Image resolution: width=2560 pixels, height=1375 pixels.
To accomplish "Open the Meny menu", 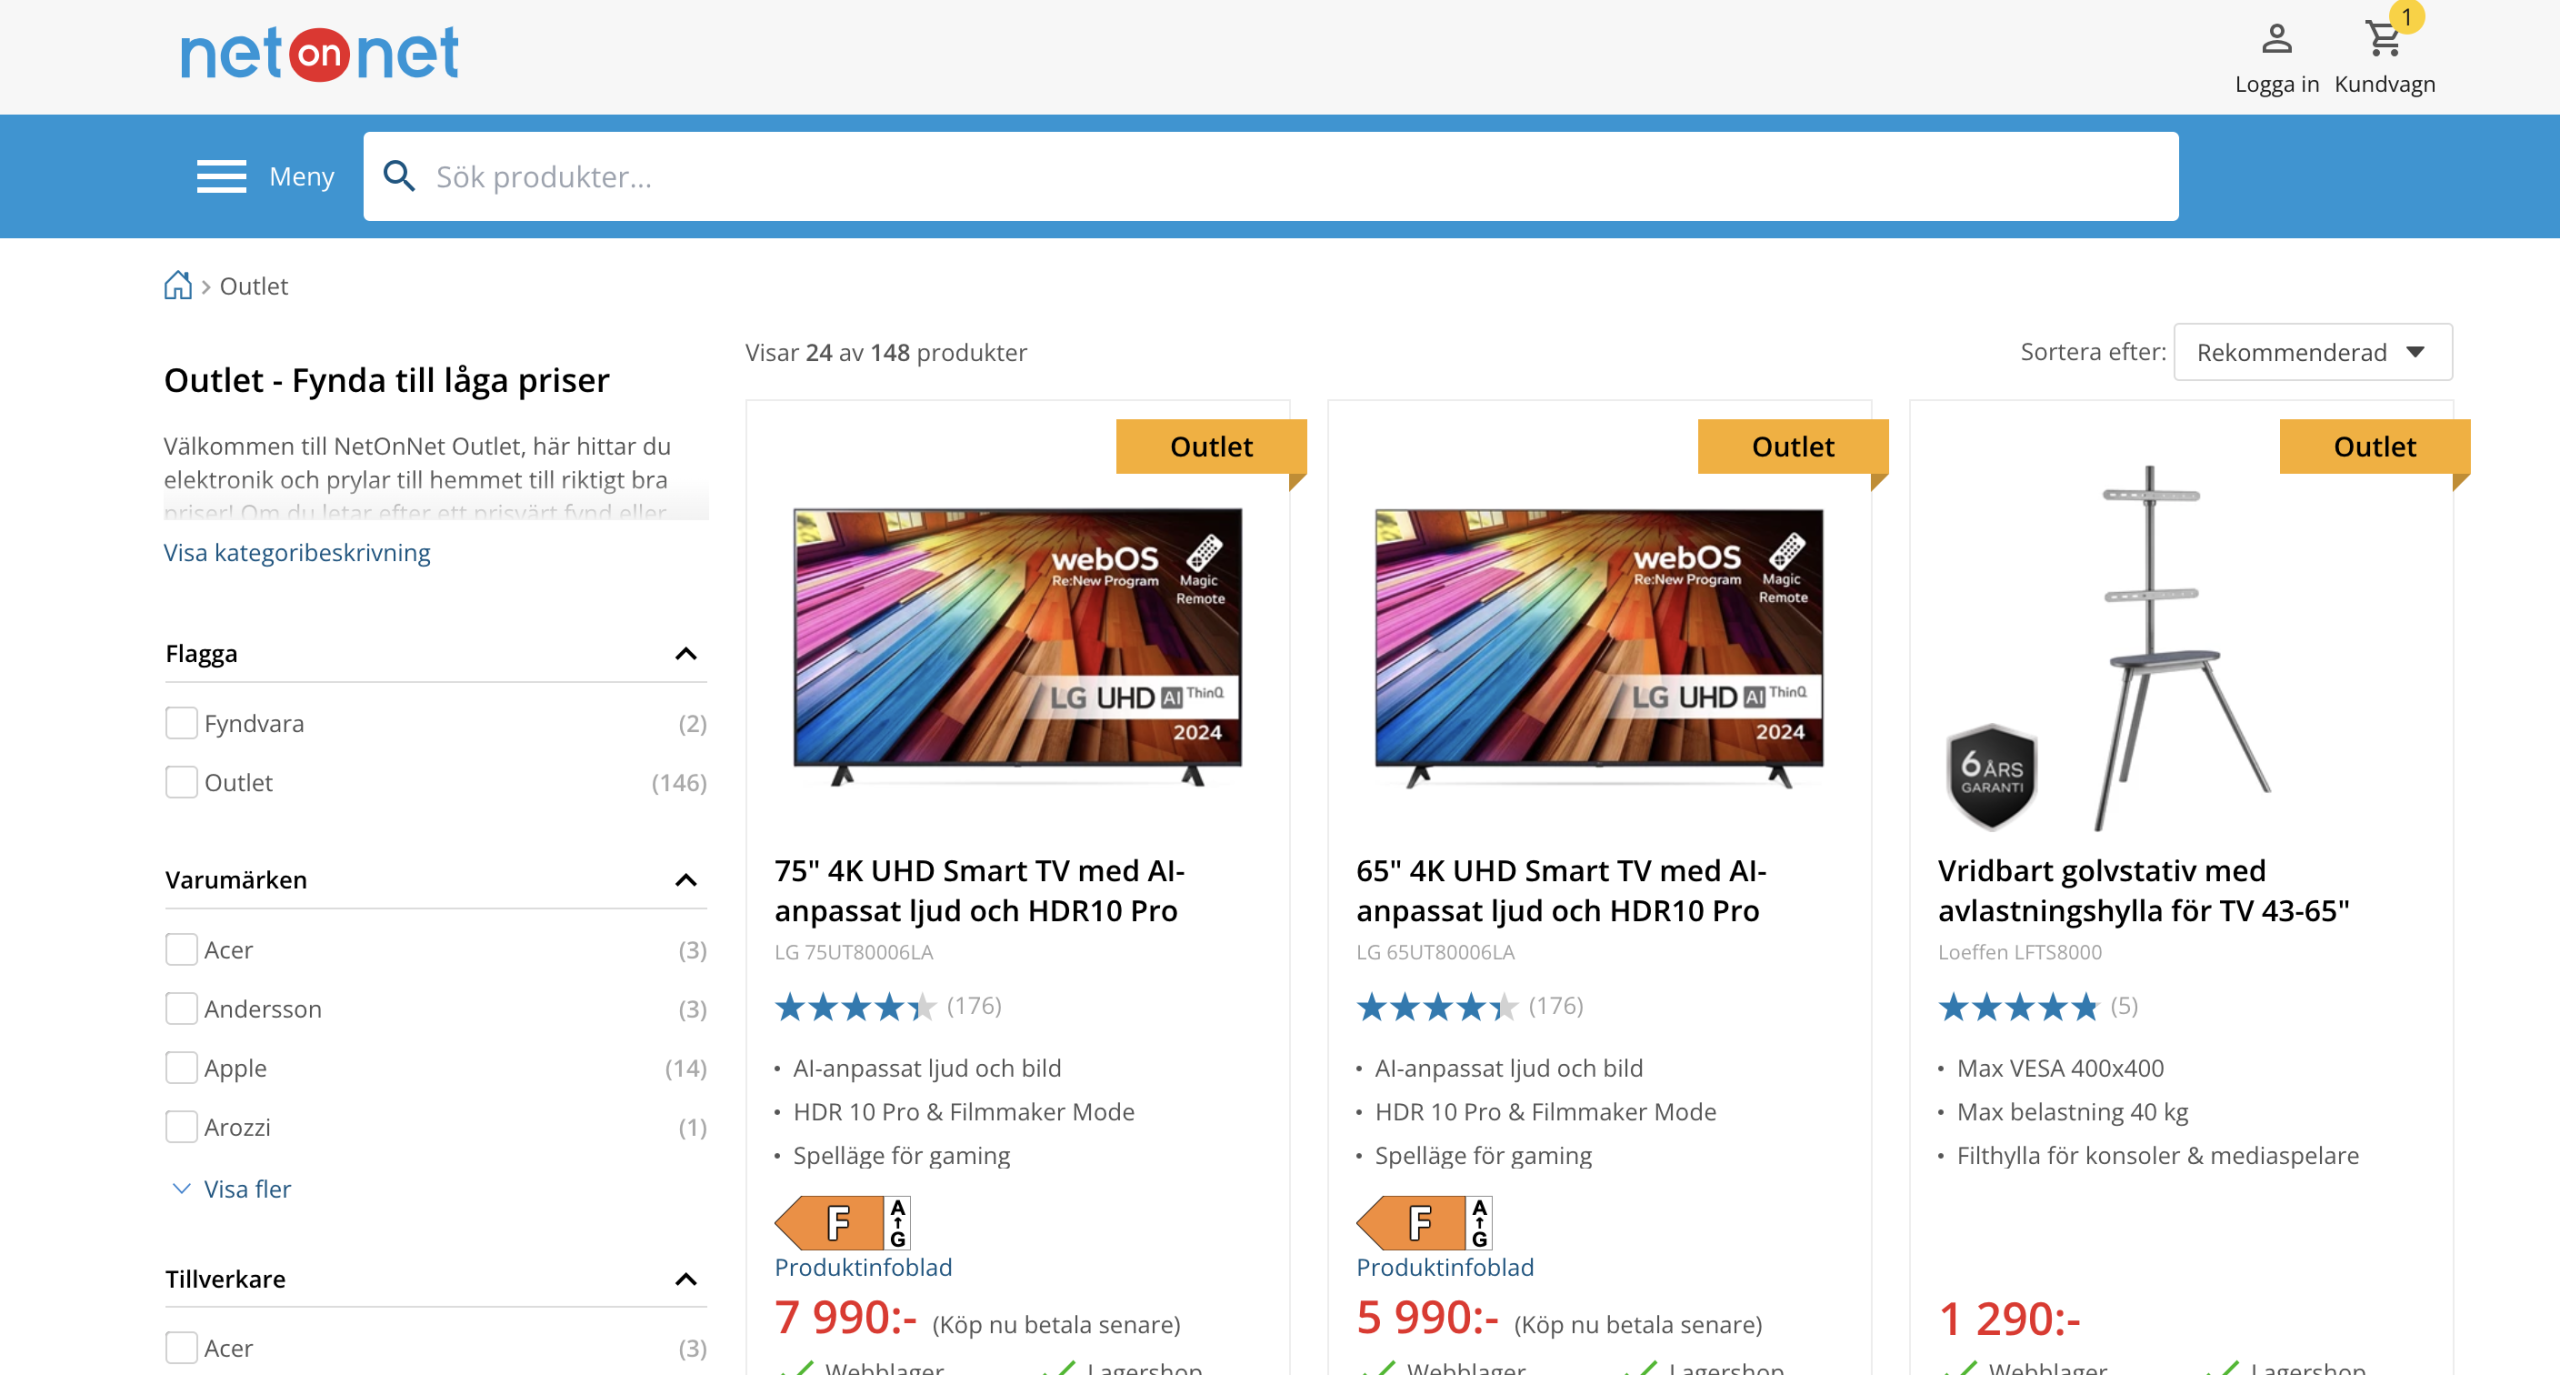I will tap(301, 177).
